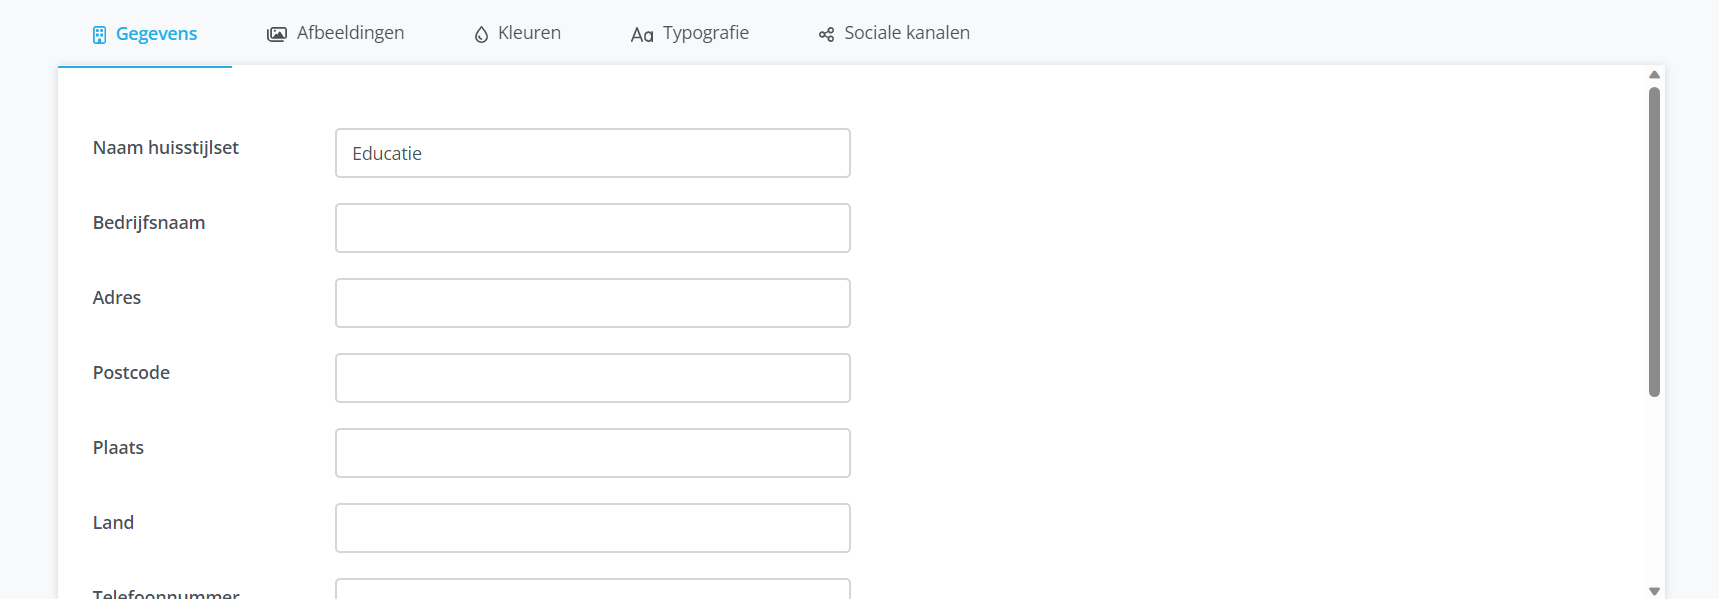Image resolution: width=1719 pixels, height=599 pixels.
Task: Click the Telefoonnummer input field
Action: click(592, 592)
